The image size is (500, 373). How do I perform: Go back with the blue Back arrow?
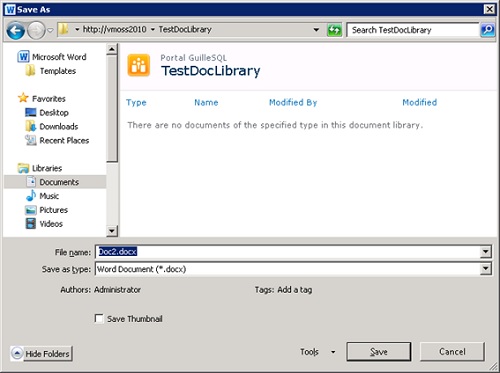(15, 30)
